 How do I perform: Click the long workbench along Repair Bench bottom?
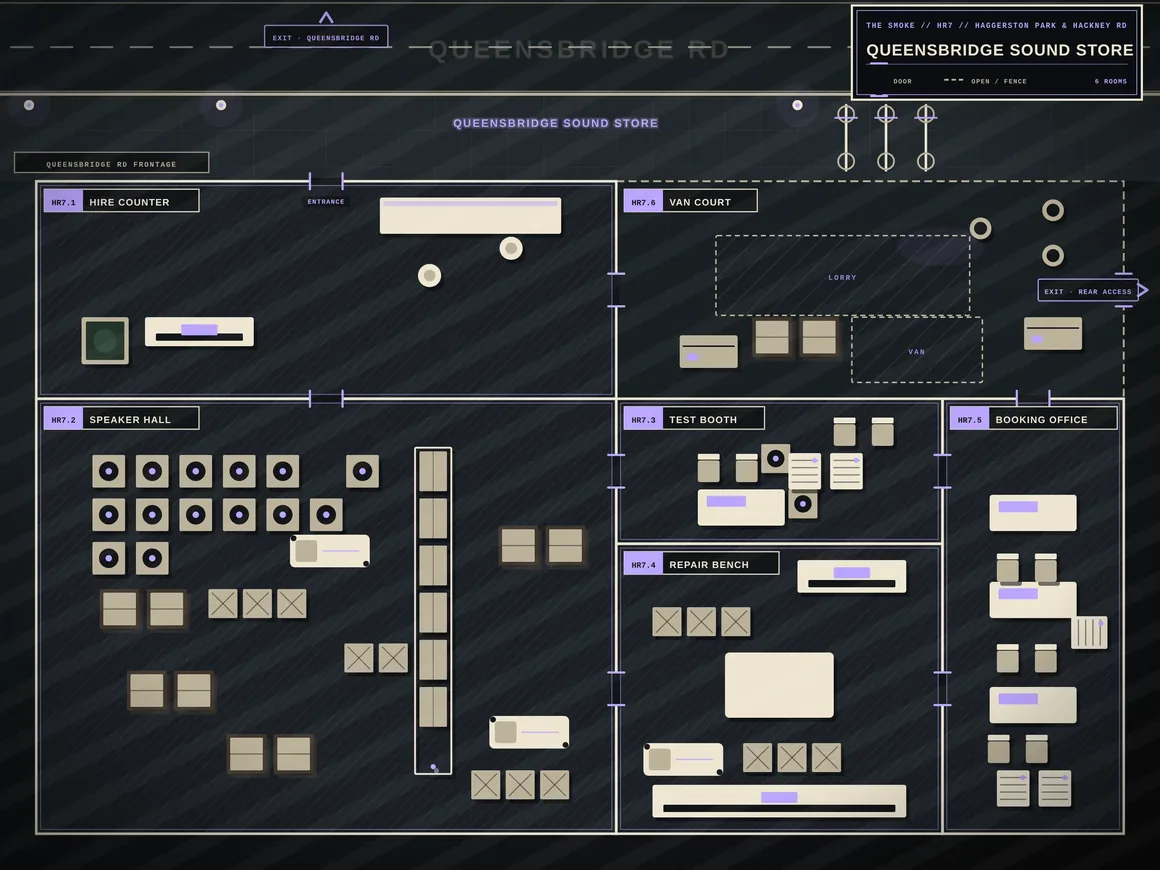pos(779,801)
